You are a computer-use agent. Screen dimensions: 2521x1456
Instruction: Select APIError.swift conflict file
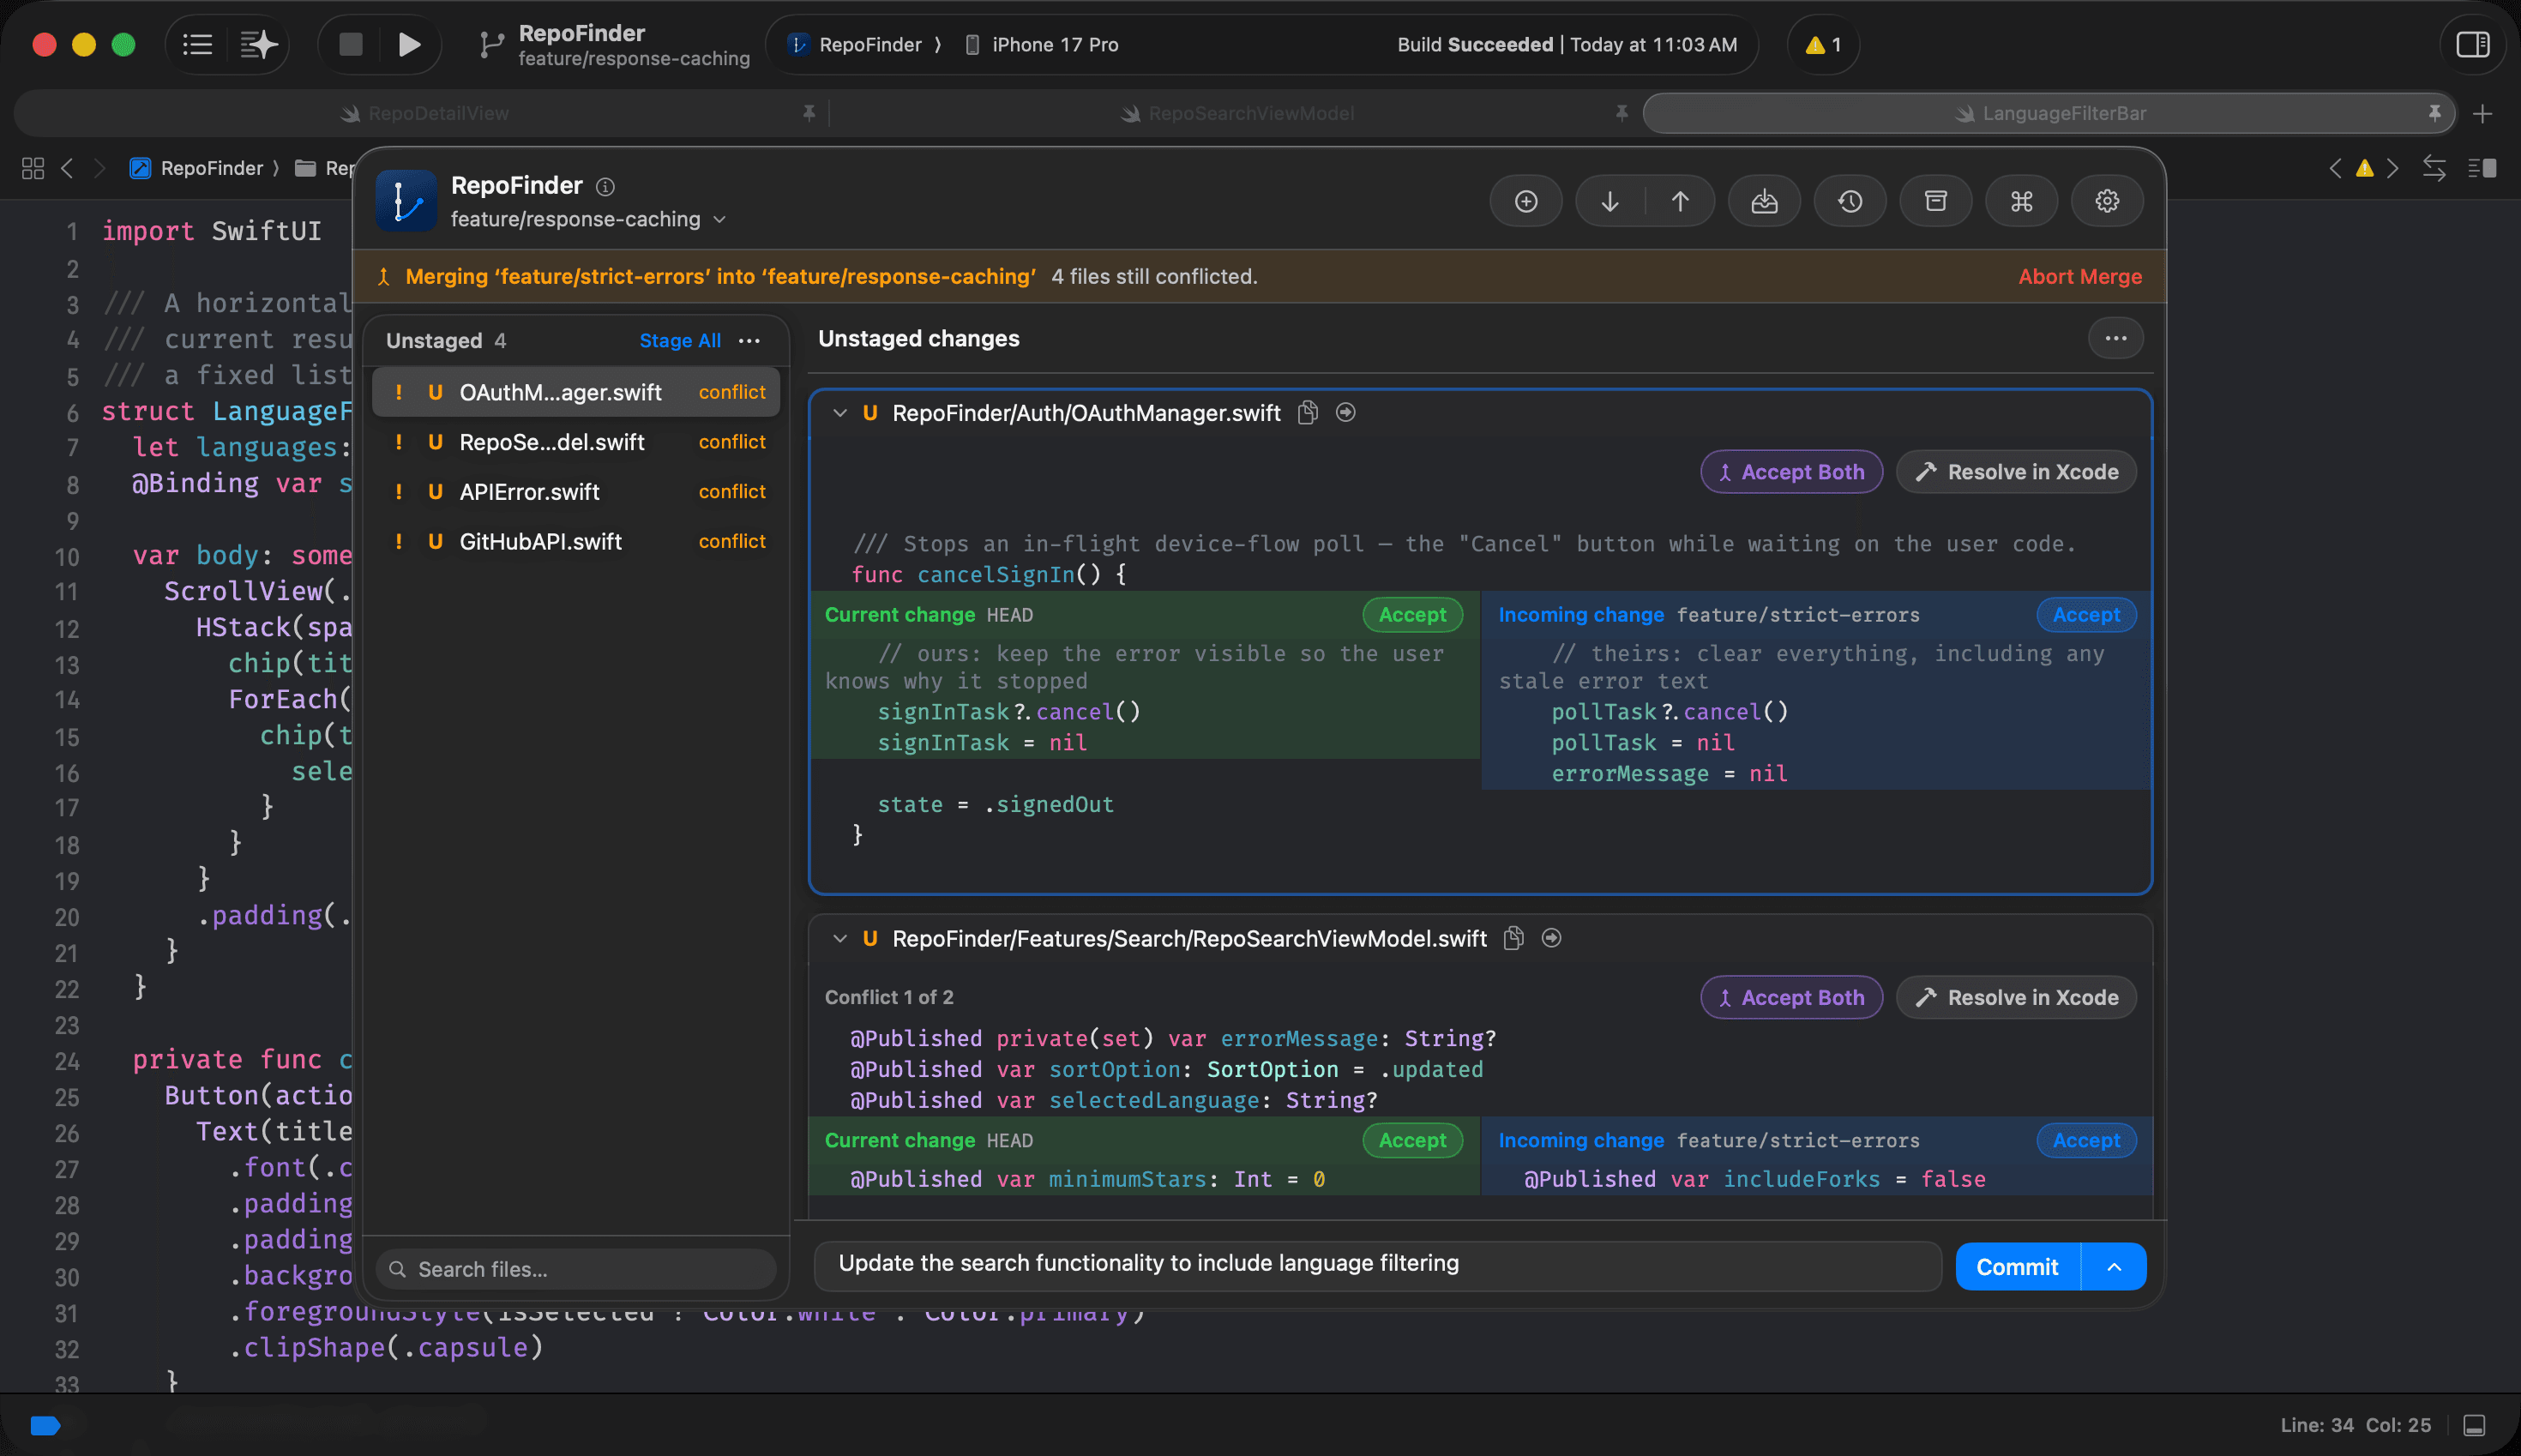pyautogui.click(x=576, y=492)
